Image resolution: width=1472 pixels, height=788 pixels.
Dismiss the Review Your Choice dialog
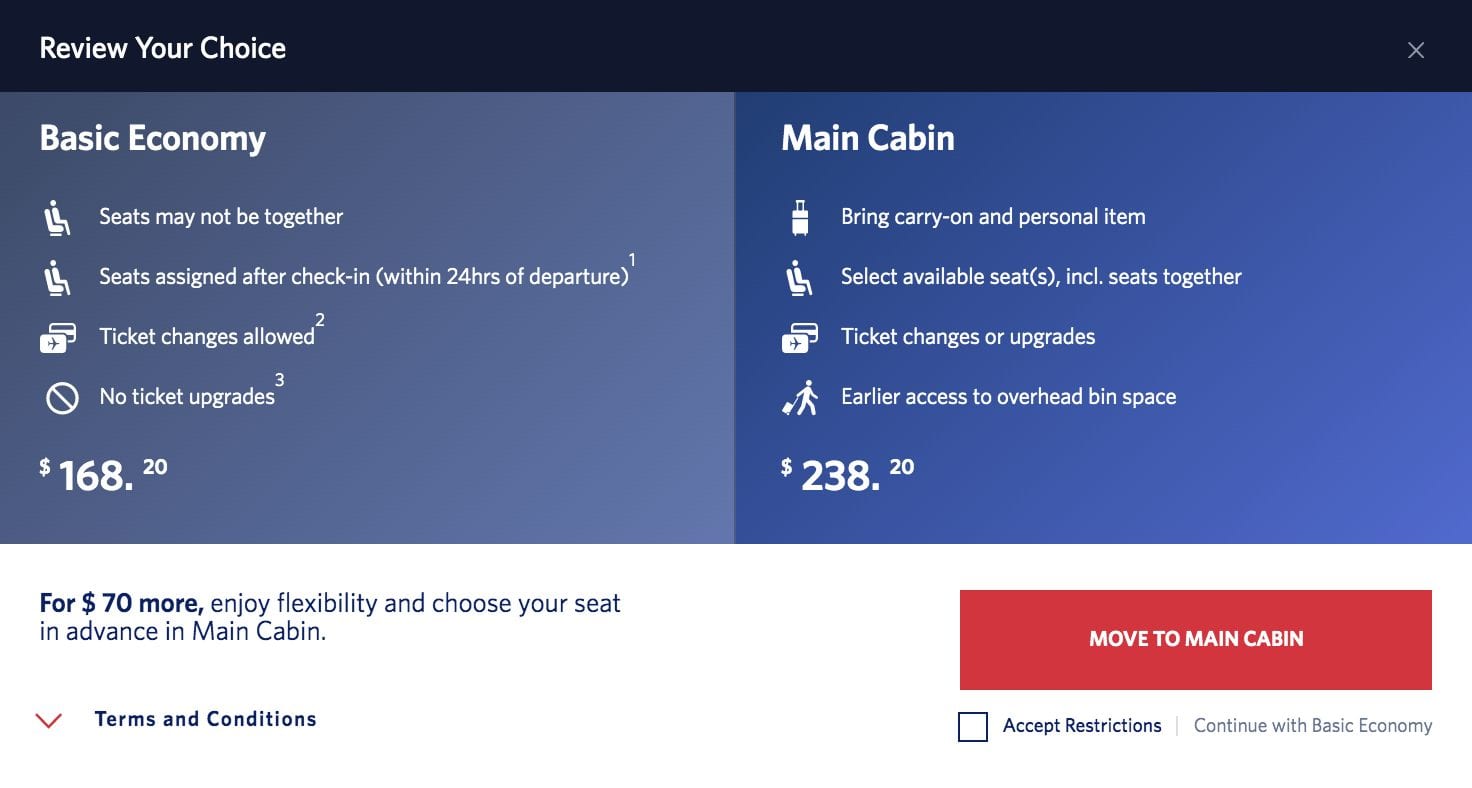coord(1416,49)
